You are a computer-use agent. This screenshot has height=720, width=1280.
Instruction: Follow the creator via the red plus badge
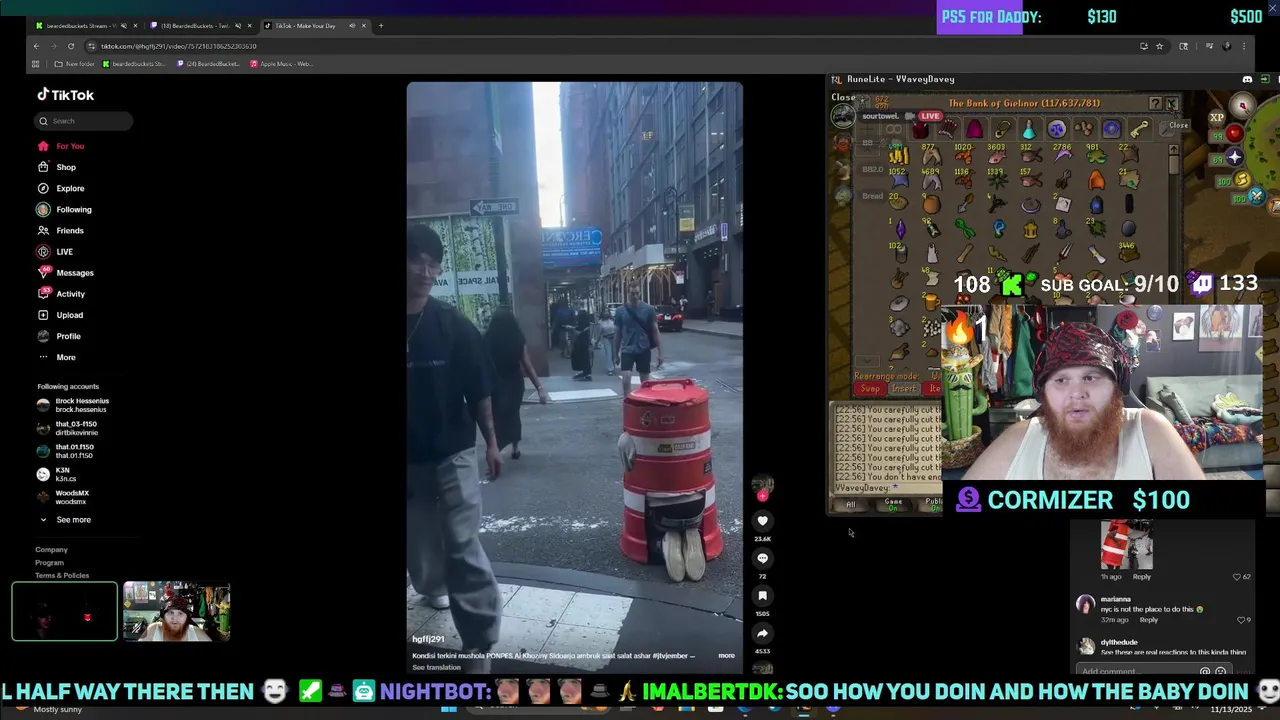click(x=762, y=496)
